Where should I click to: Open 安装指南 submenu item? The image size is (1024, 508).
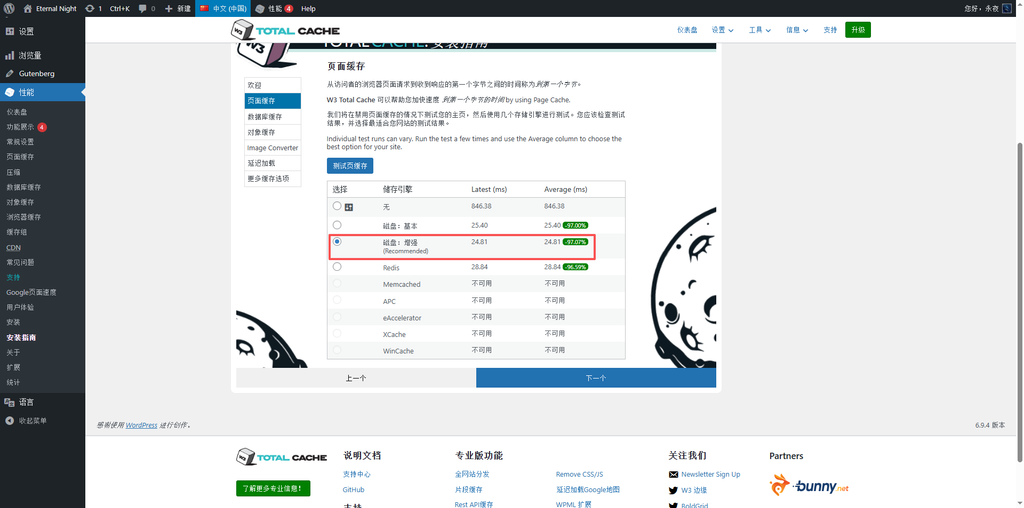tap(21, 338)
